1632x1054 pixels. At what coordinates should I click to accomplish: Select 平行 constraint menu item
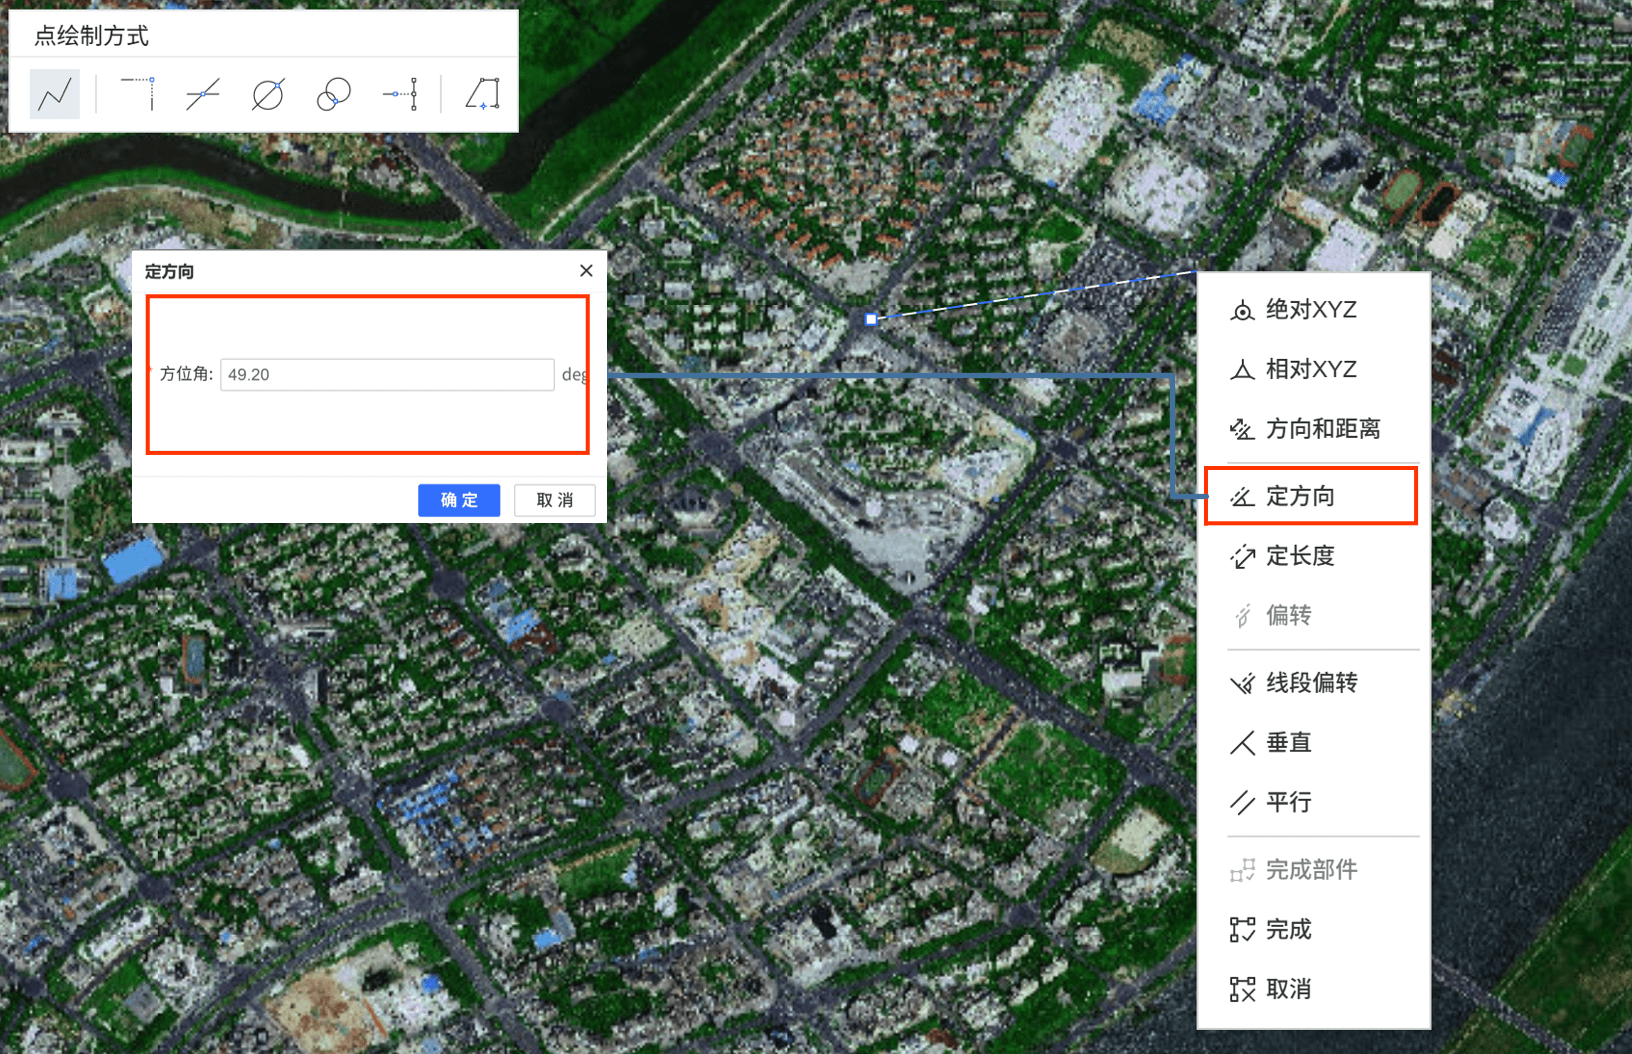click(x=1288, y=802)
